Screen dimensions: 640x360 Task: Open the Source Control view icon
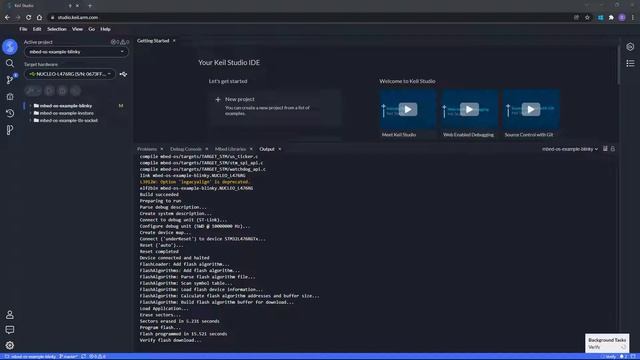pos(10,80)
